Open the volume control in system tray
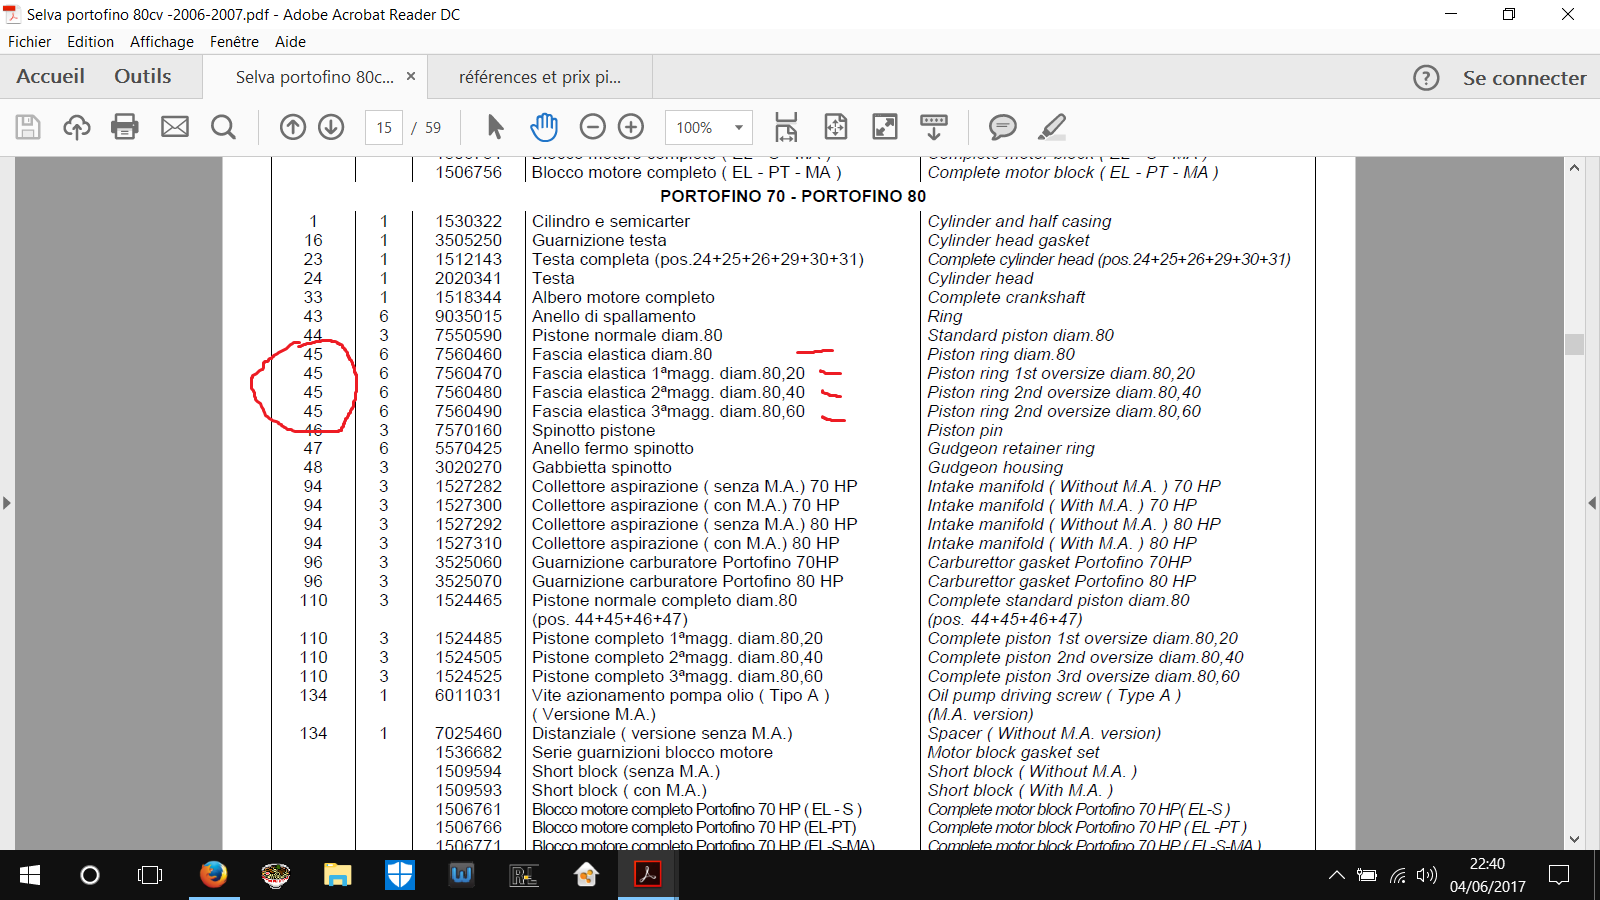Image resolution: width=1600 pixels, height=900 pixels. [1427, 875]
